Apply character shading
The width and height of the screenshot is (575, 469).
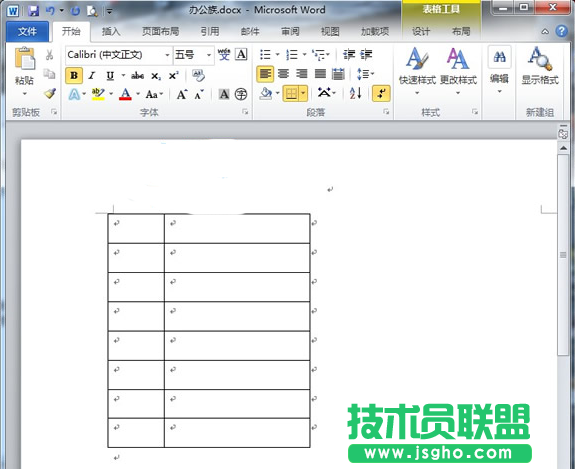224,94
